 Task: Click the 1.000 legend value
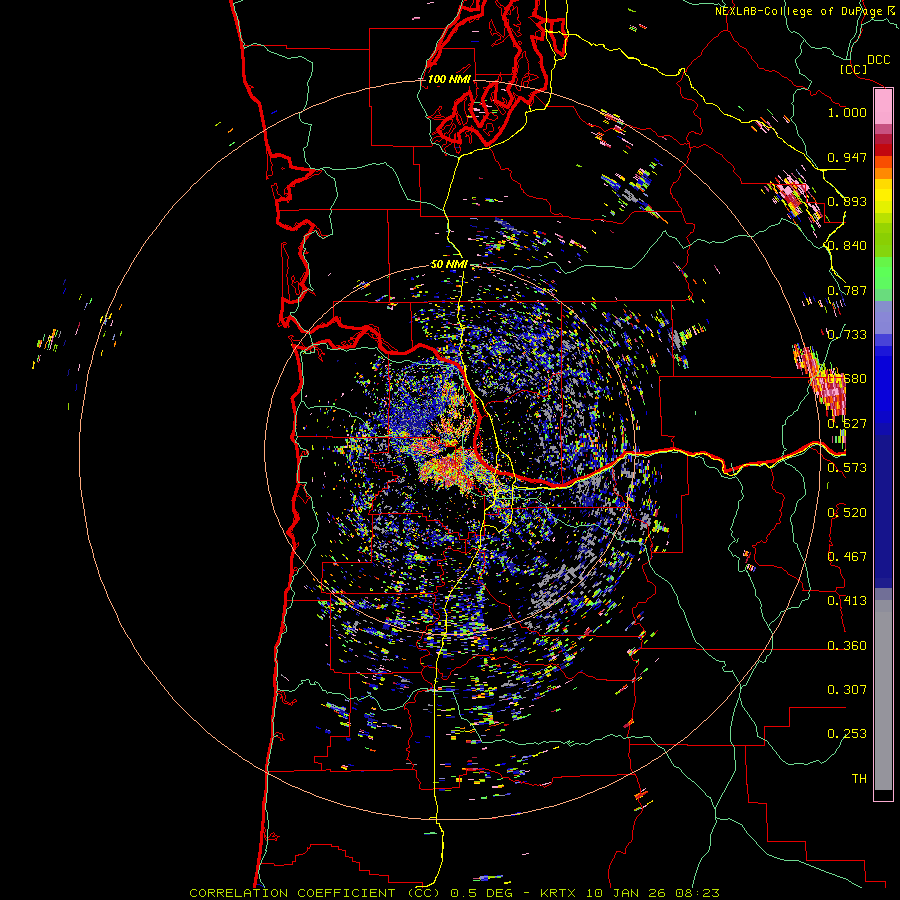pos(847,113)
